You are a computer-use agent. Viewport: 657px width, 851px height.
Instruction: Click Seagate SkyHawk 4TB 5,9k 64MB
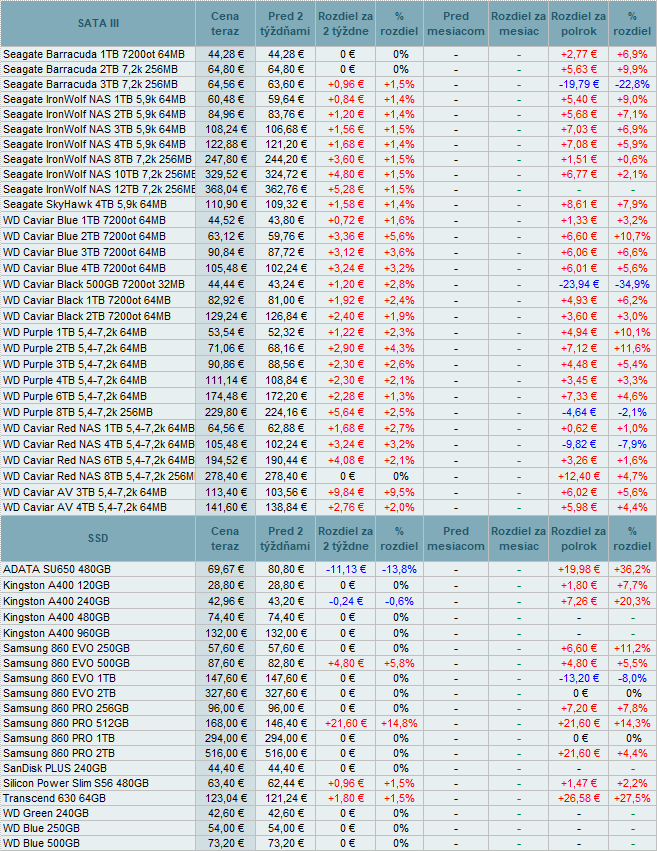85,205
